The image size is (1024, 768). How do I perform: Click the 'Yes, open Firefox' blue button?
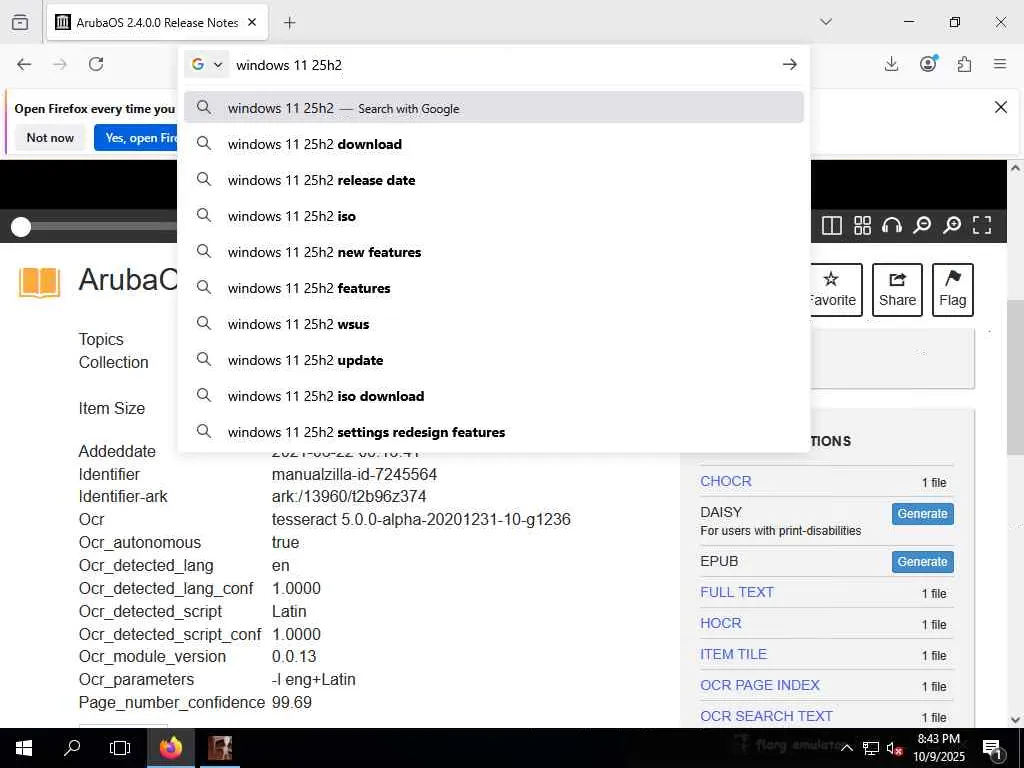(136, 138)
